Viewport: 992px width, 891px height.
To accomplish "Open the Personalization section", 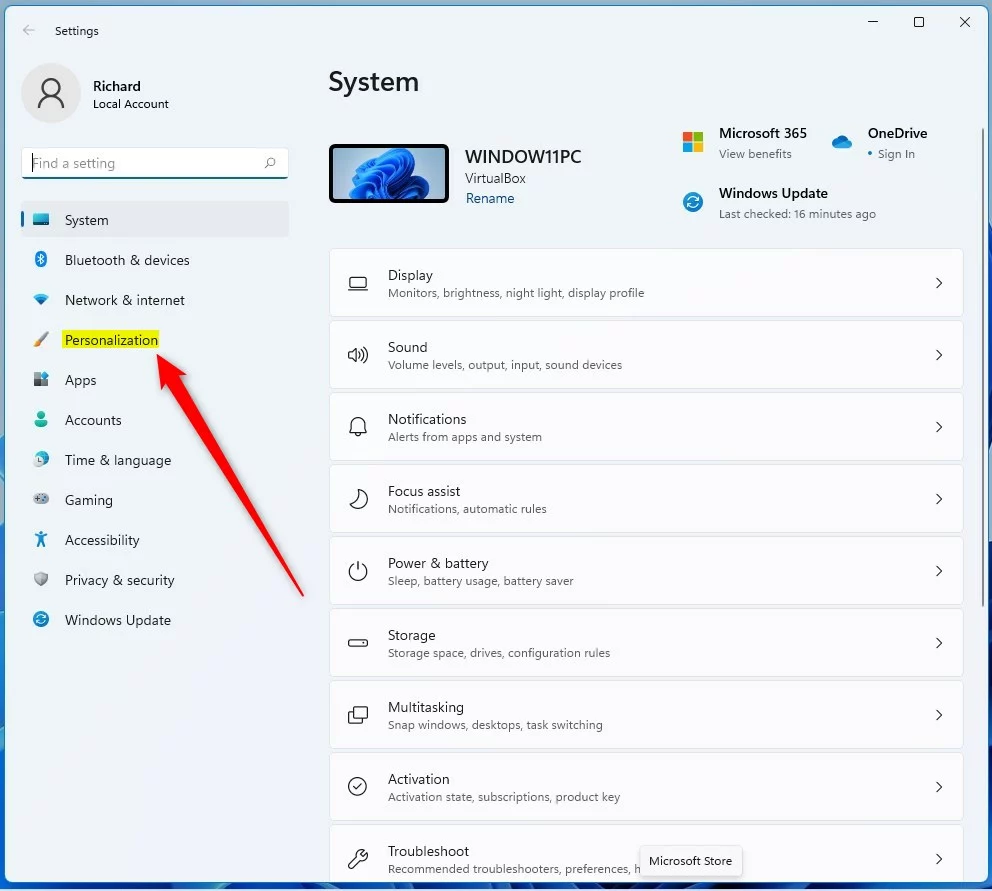I will pyautogui.click(x=111, y=340).
